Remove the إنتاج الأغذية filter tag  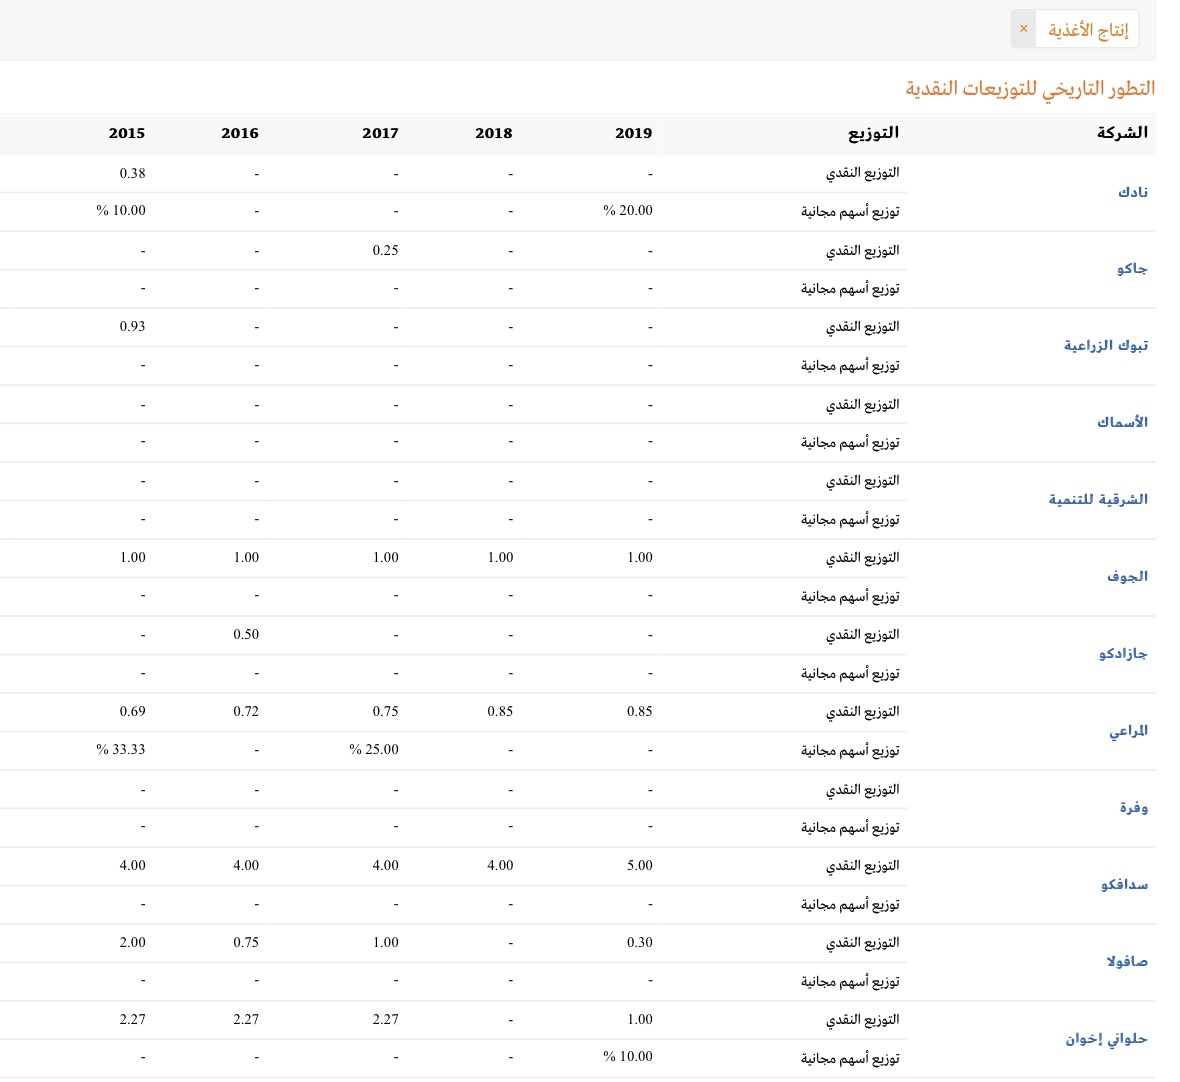(x=1023, y=29)
